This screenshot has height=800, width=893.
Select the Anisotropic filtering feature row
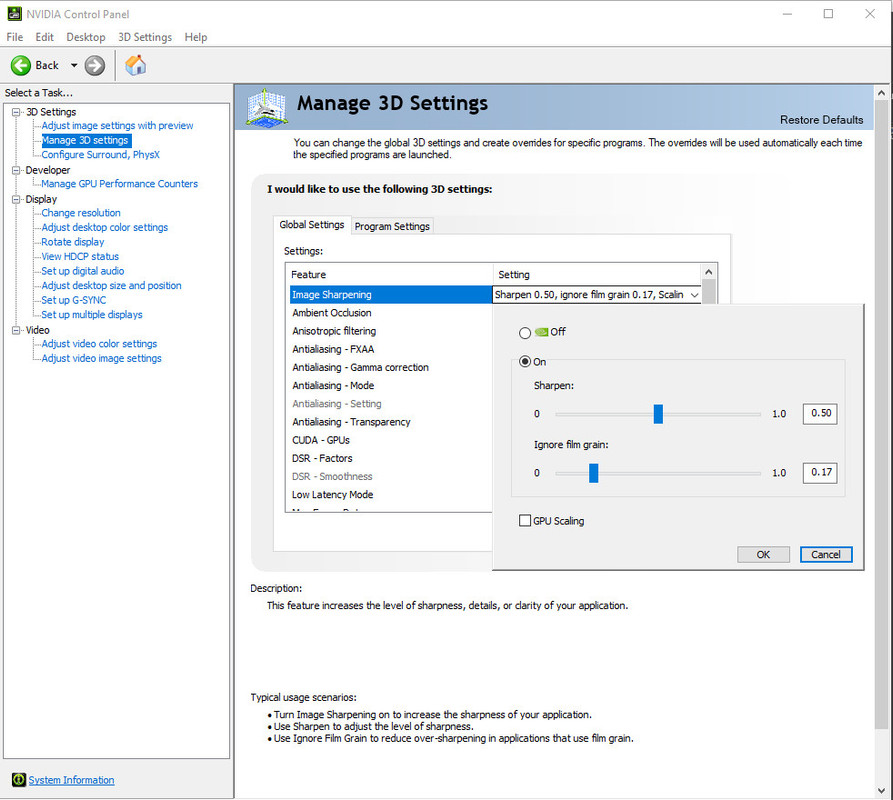pyautogui.click(x=391, y=331)
